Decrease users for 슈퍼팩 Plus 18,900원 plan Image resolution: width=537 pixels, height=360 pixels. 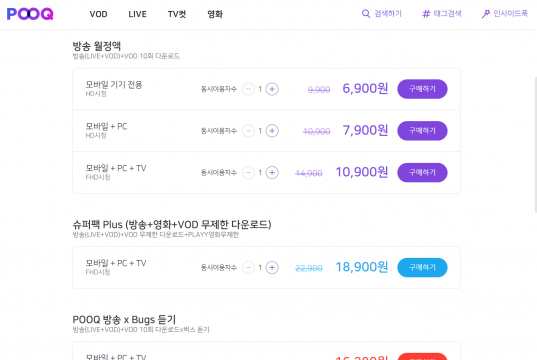(248, 268)
